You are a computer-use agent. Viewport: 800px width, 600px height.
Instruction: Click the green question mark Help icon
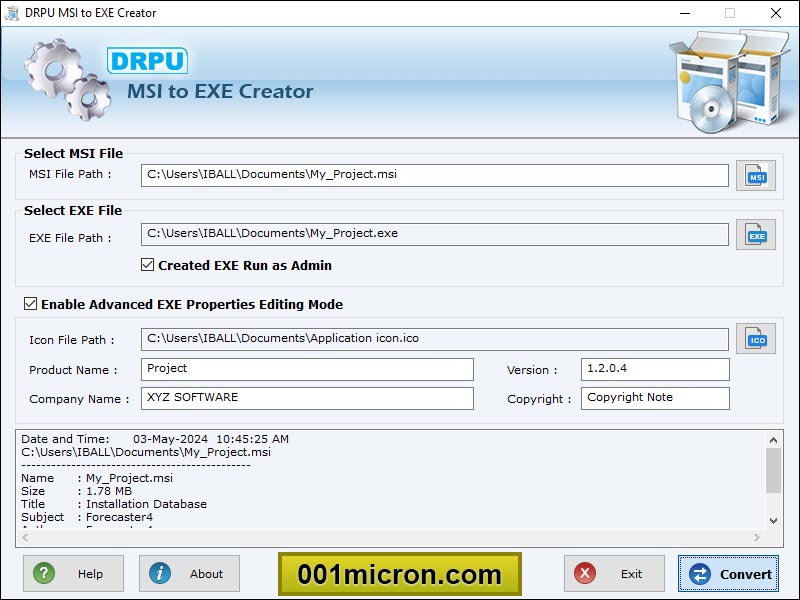44,574
